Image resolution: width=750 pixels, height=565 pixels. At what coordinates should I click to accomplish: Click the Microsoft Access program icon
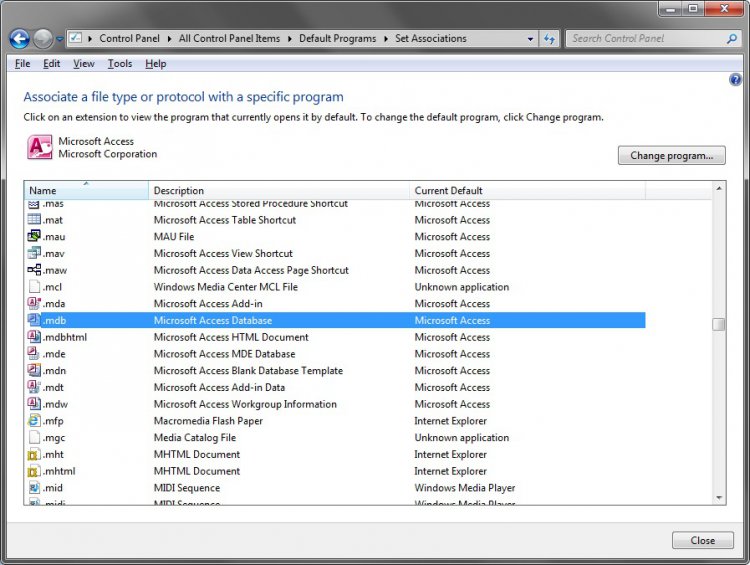tap(39, 147)
